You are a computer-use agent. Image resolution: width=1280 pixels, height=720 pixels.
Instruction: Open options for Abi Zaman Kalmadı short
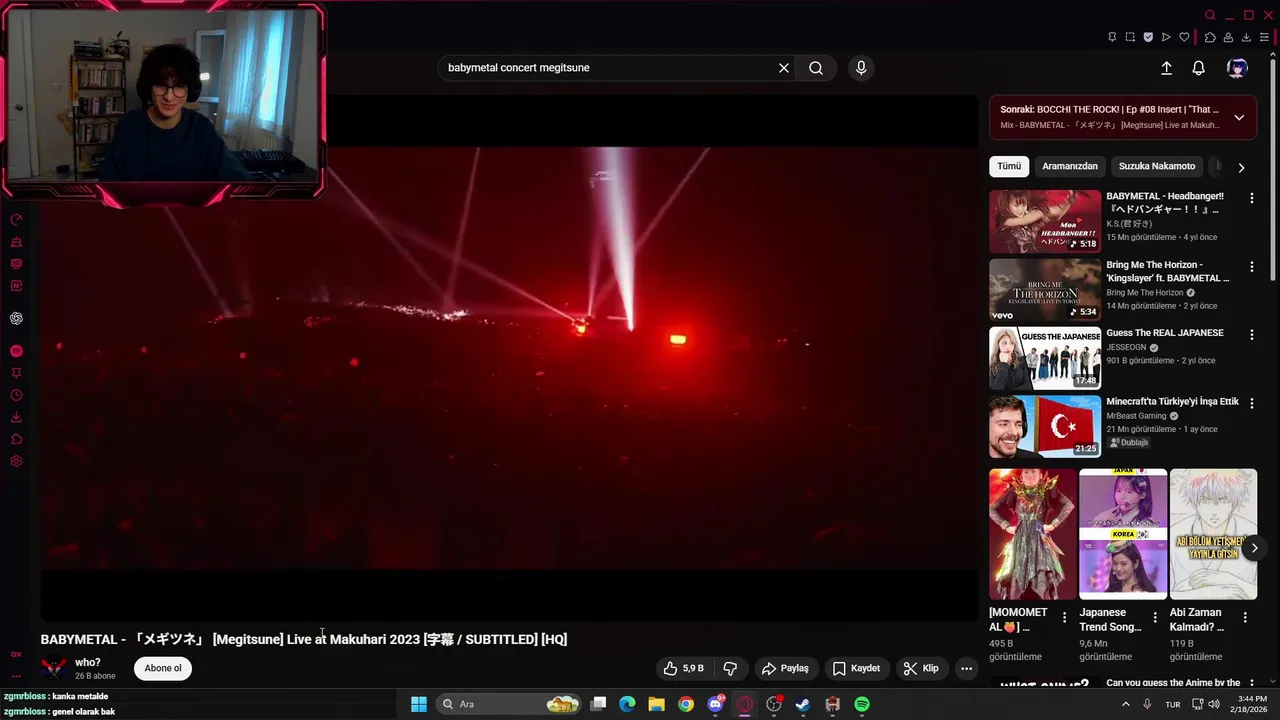(x=1245, y=618)
